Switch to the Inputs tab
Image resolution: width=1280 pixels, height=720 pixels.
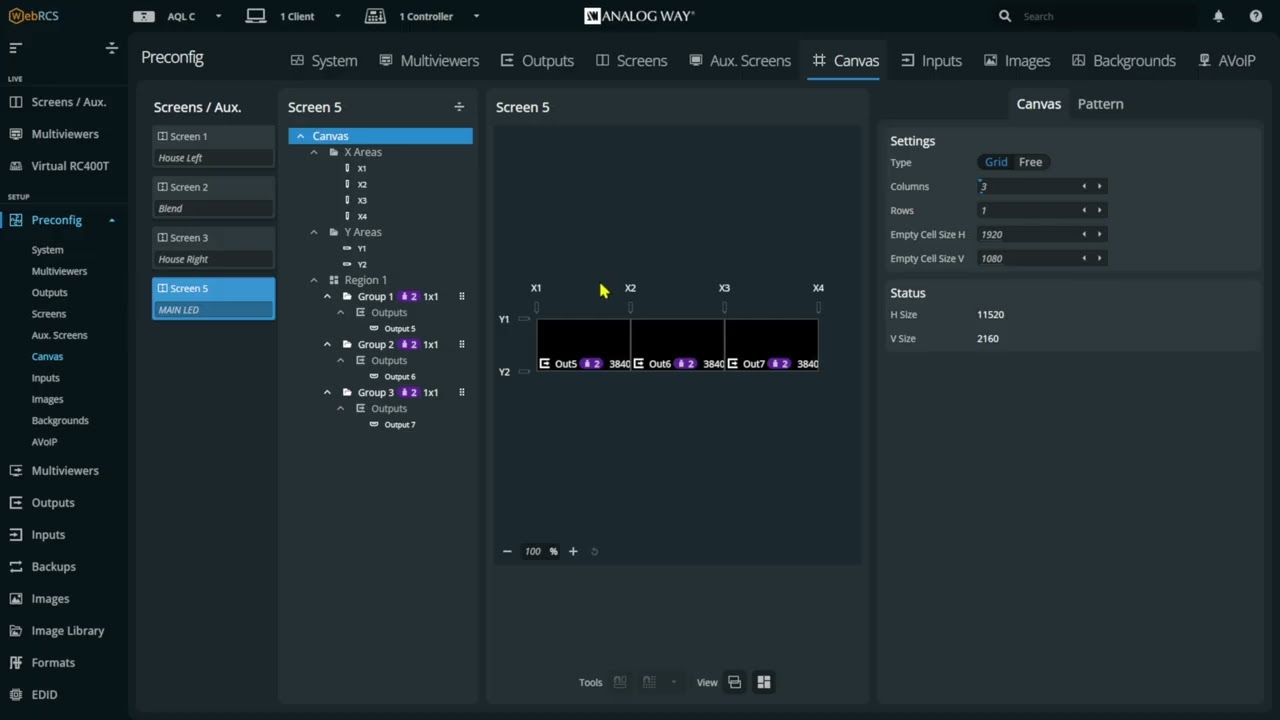(x=931, y=61)
